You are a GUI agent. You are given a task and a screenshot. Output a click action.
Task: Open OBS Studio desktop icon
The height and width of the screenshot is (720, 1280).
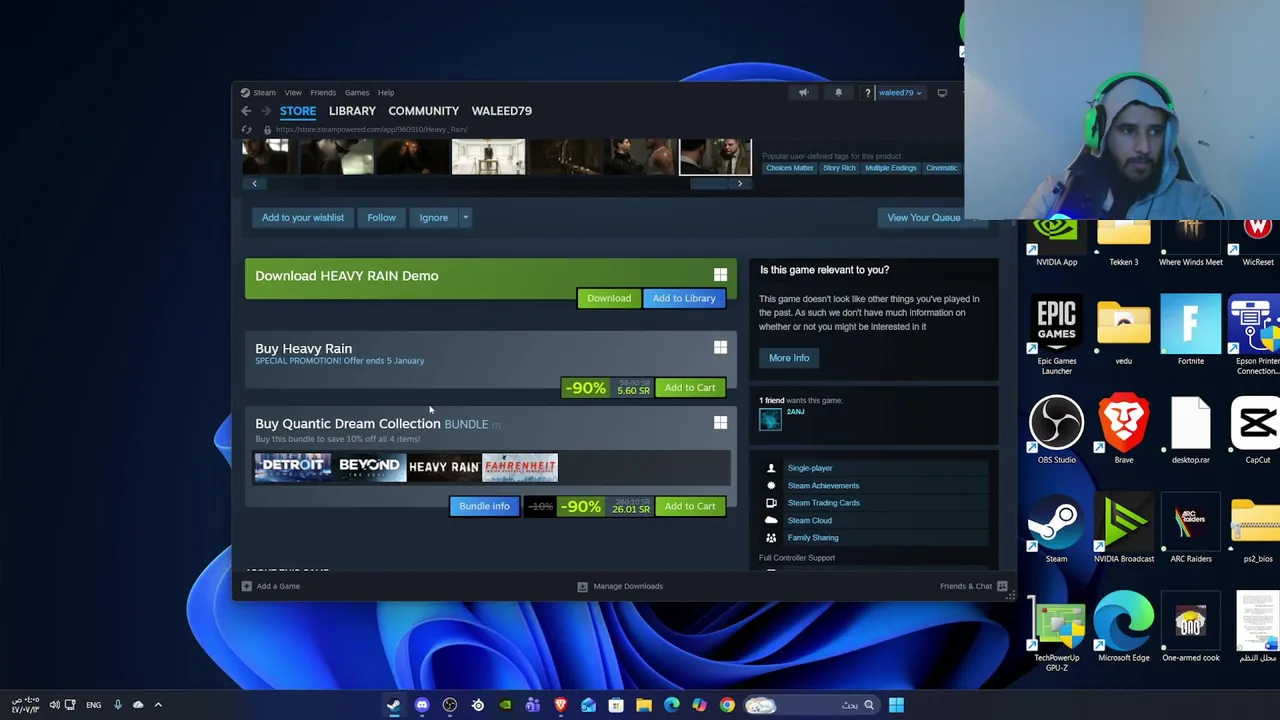click(x=1056, y=430)
